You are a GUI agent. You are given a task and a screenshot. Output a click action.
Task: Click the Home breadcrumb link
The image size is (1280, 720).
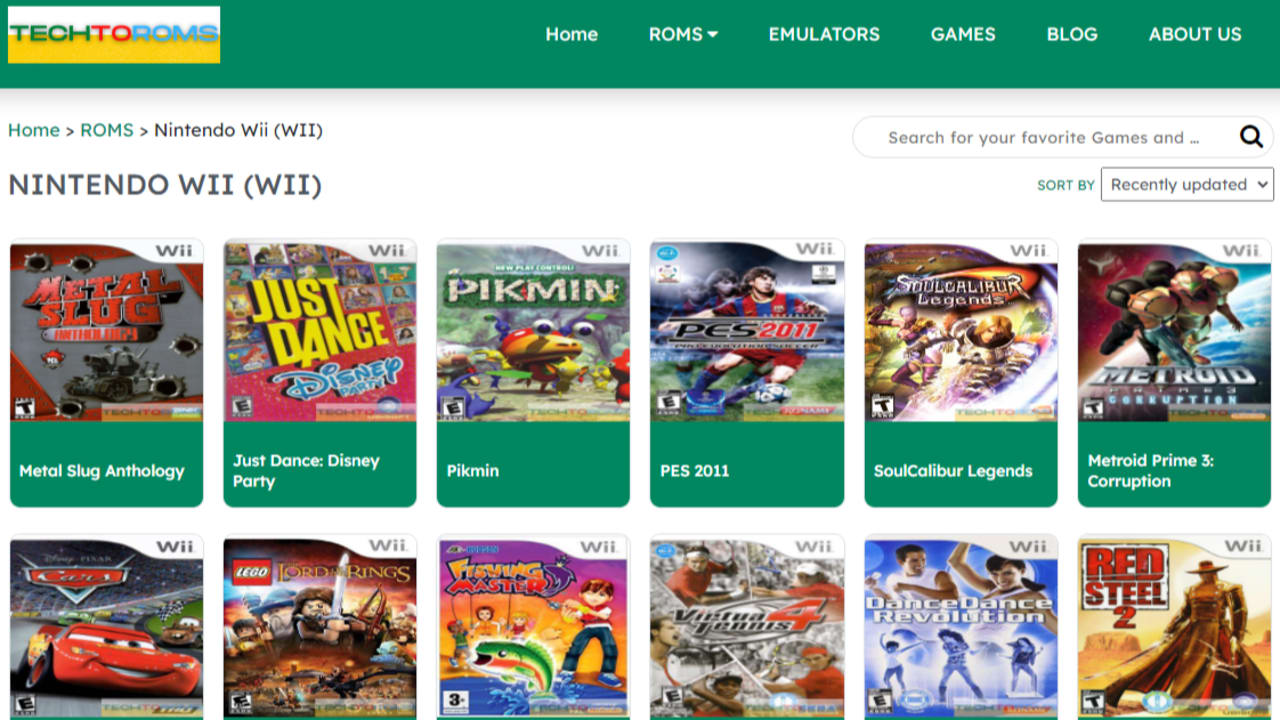pyautogui.click(x=34, y=130)
